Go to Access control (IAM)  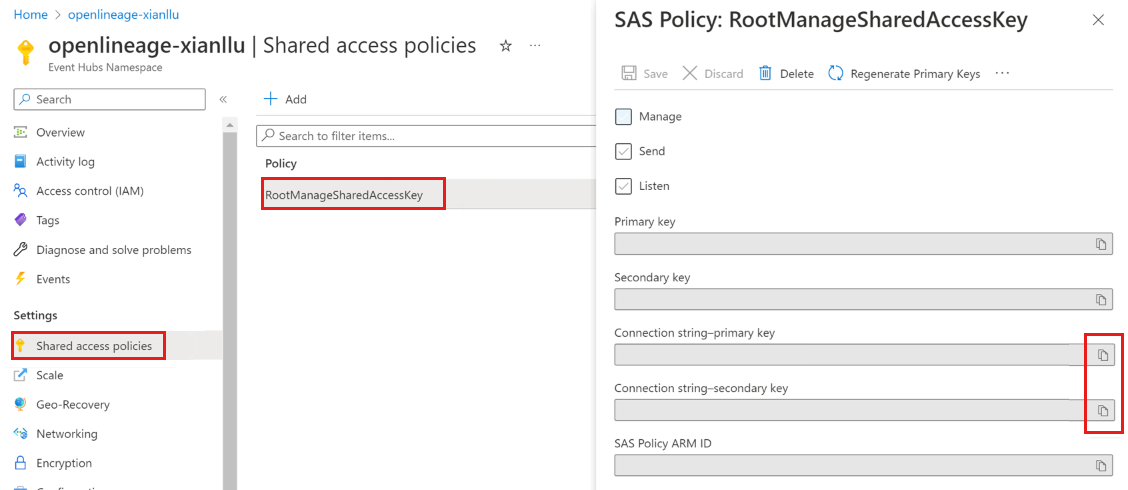[89, 191]
